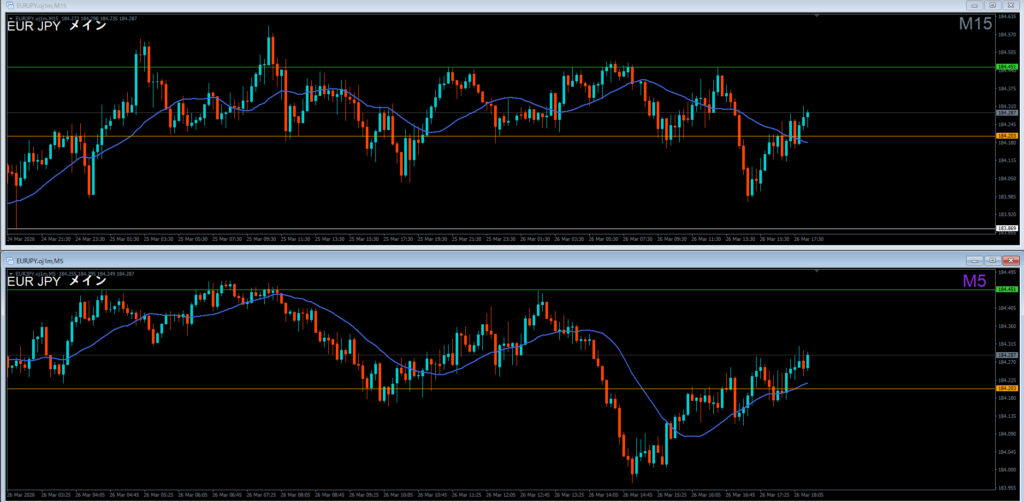
Task: Select the green 184.451 price label in M15 chart
Action: point(1006,67)
